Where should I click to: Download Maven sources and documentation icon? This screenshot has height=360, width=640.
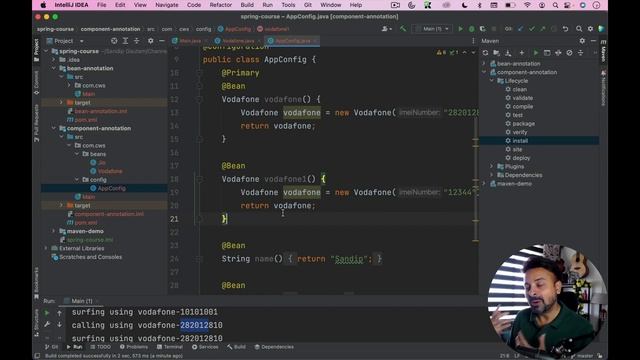(x=508, y=53)
